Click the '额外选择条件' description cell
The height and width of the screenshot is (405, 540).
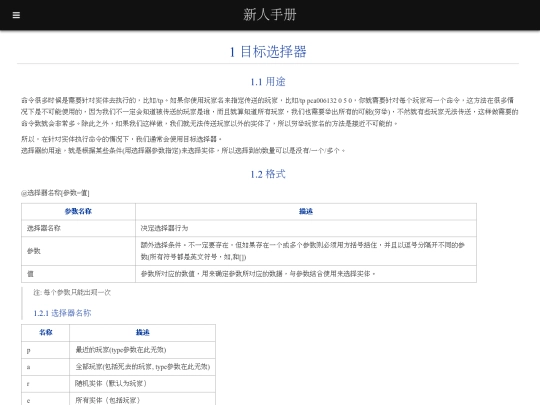click(x=306, y=251)
